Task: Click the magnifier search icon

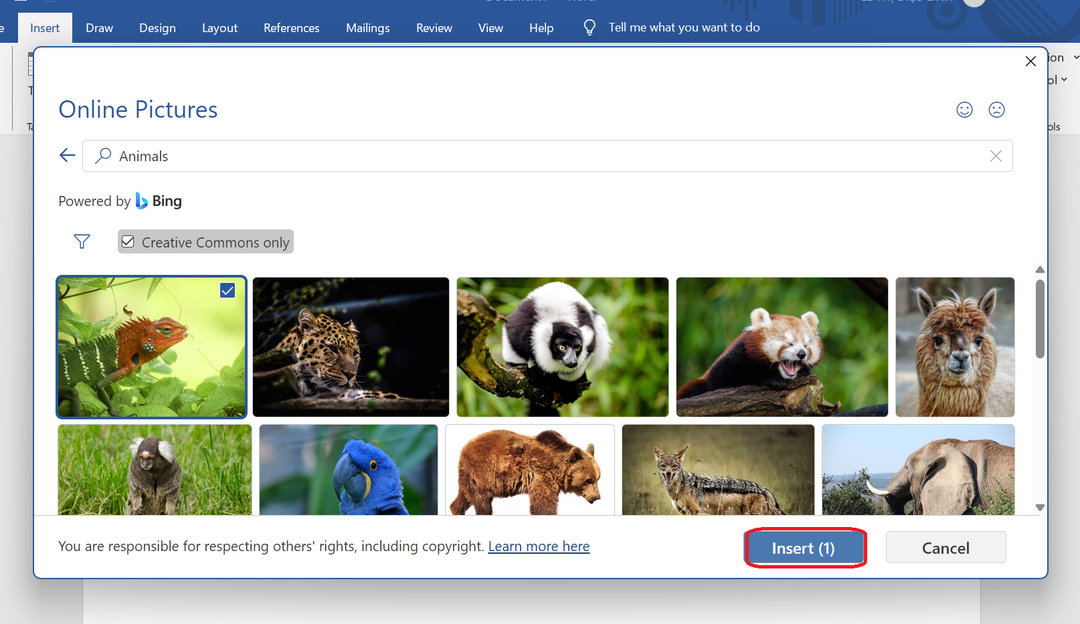Action: [103, 156]
